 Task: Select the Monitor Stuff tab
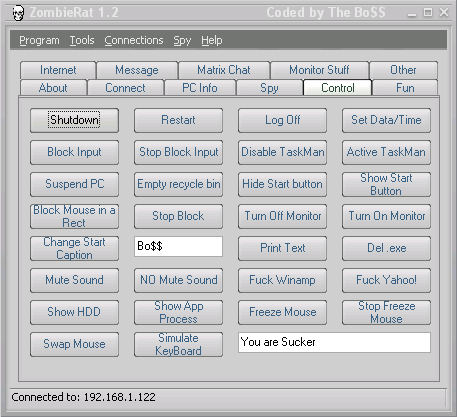point(319,70)
